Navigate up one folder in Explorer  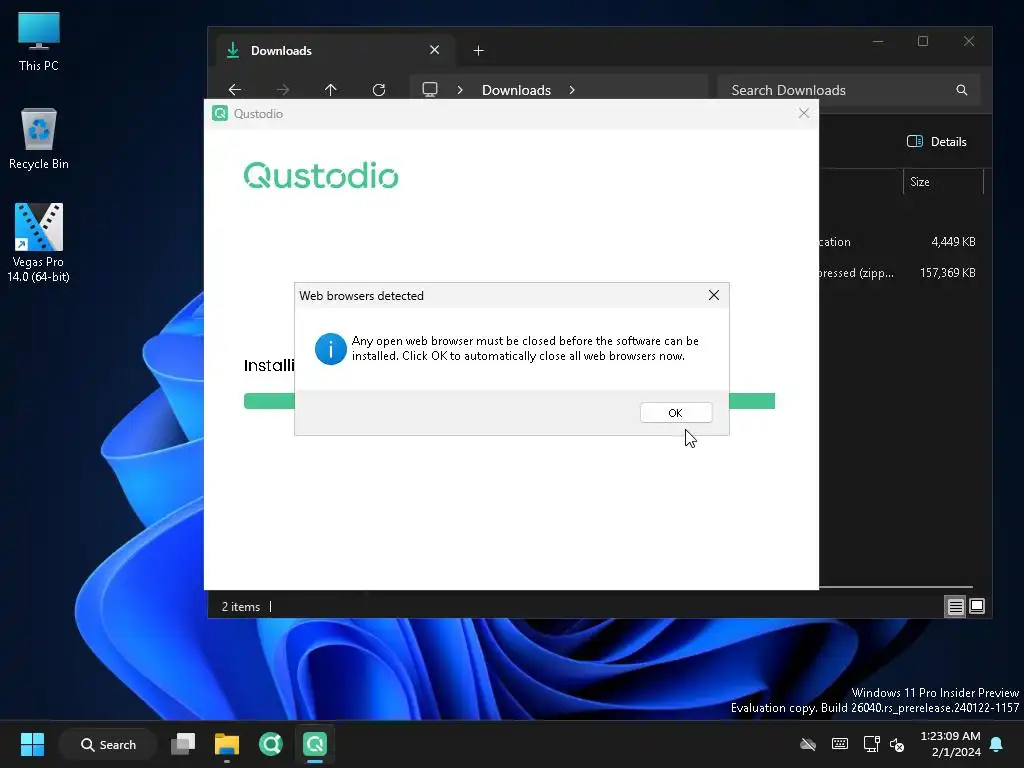[x=330, y=89]
